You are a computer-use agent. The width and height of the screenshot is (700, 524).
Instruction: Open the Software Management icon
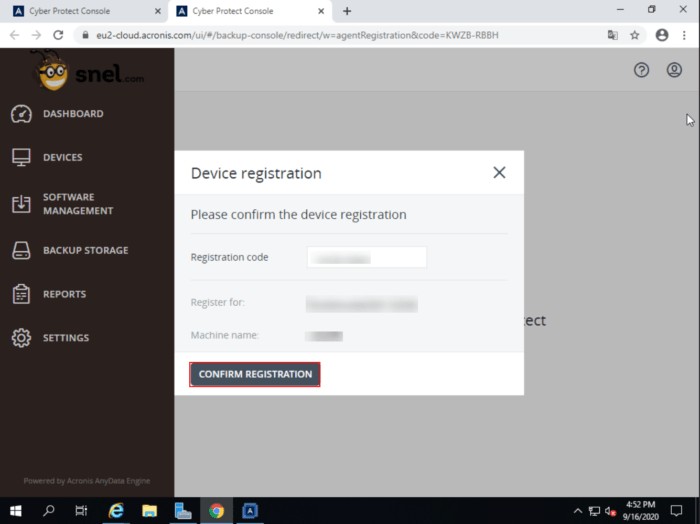[21, 204]
